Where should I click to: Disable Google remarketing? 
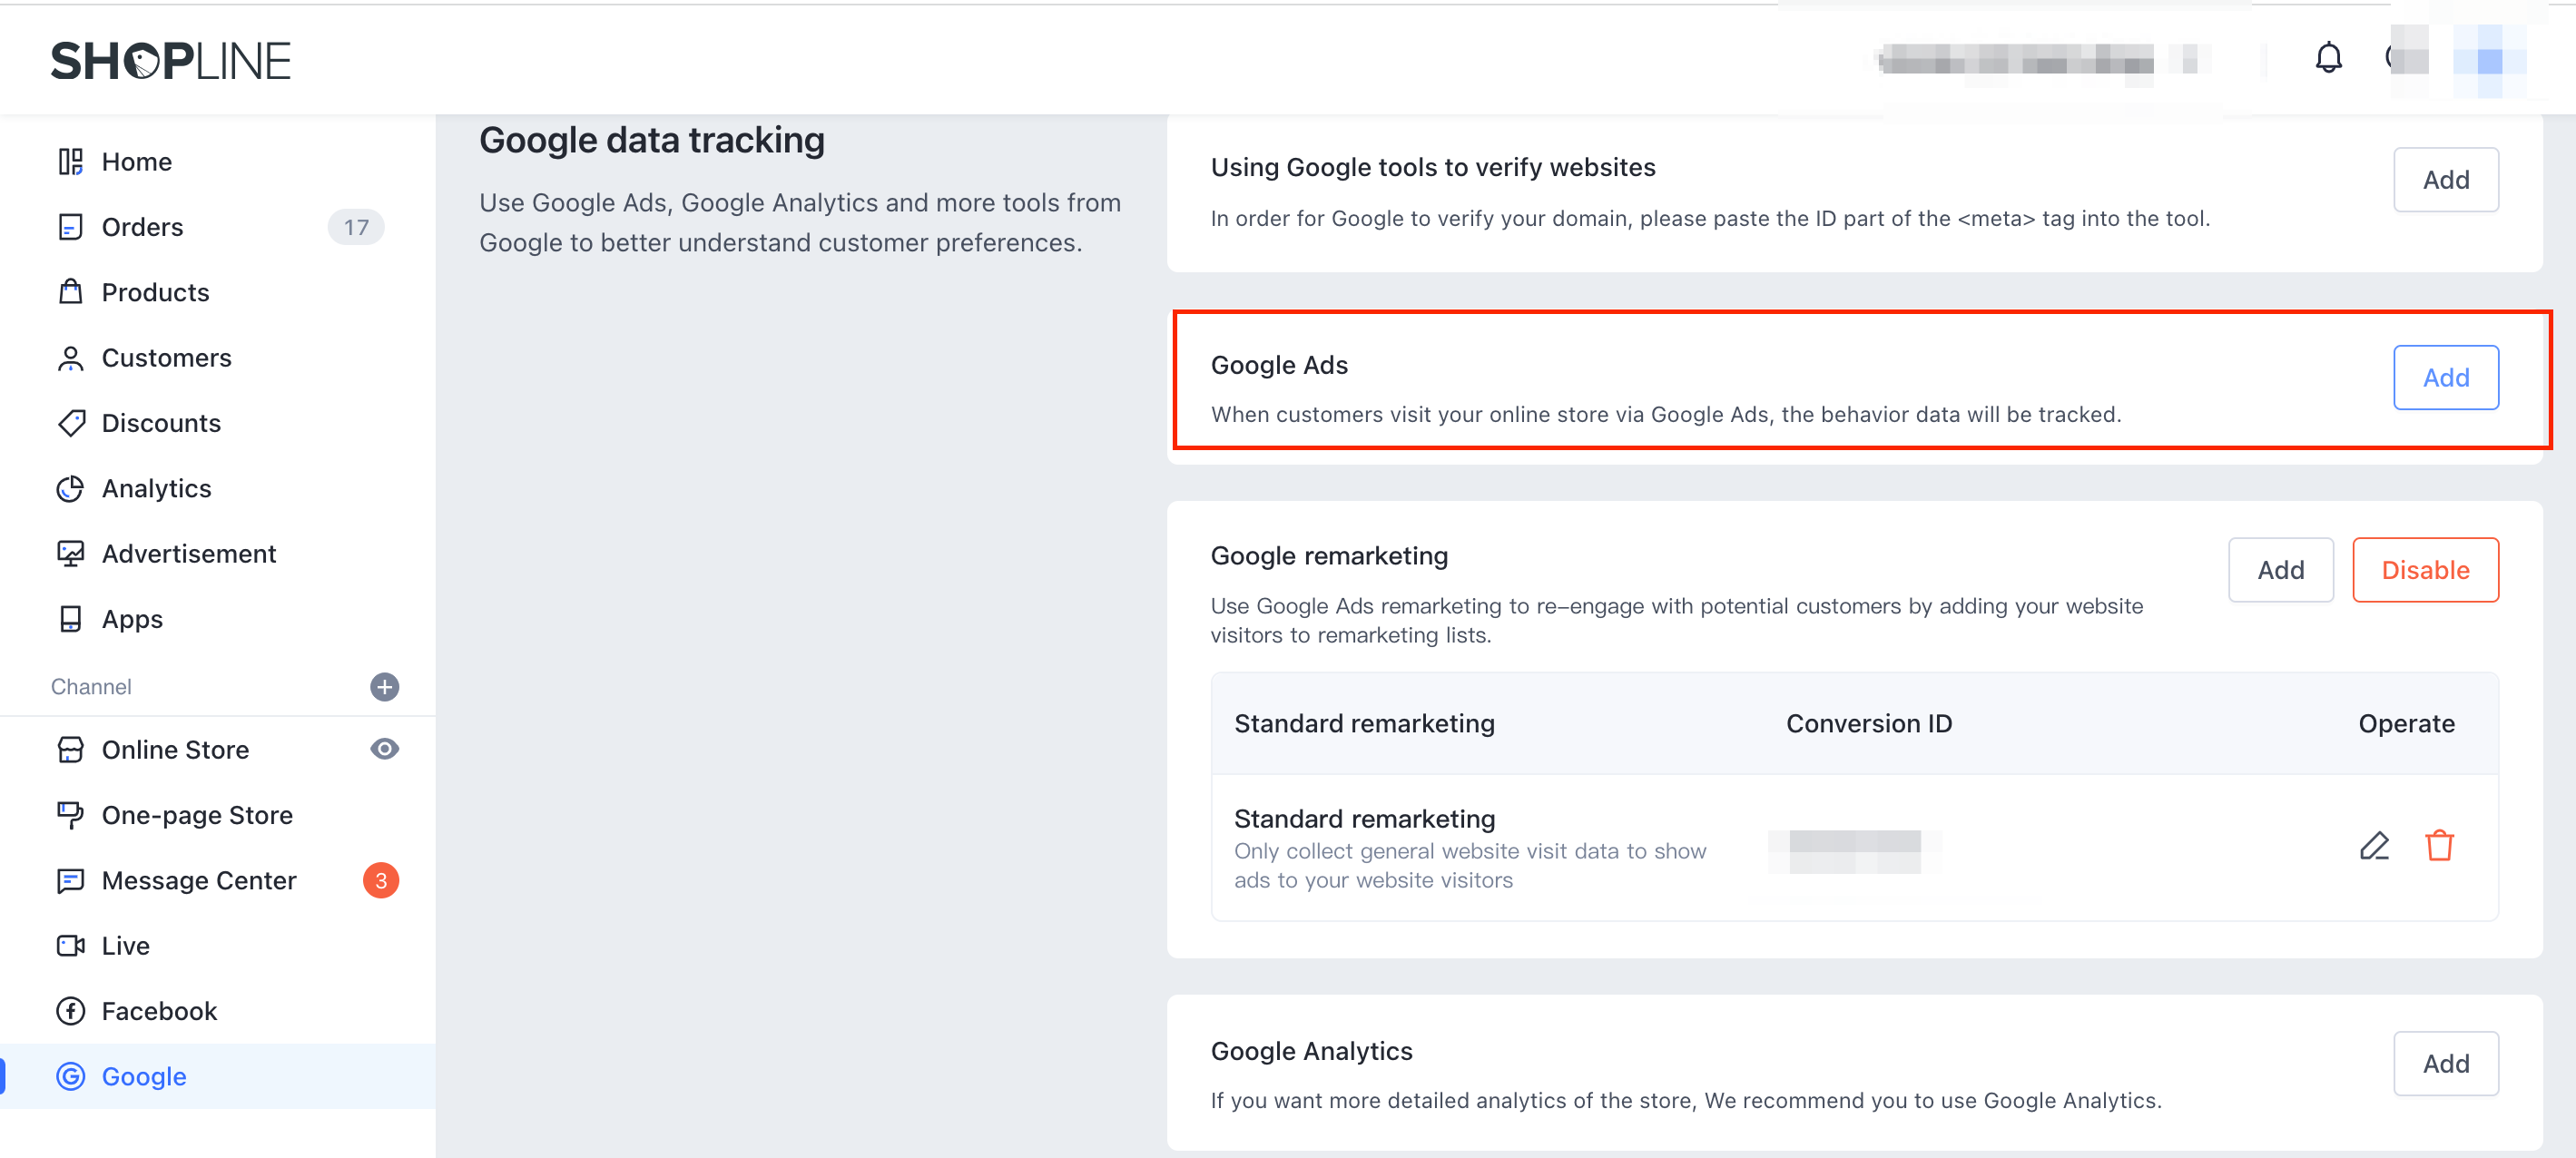(x=2424, y=570)
